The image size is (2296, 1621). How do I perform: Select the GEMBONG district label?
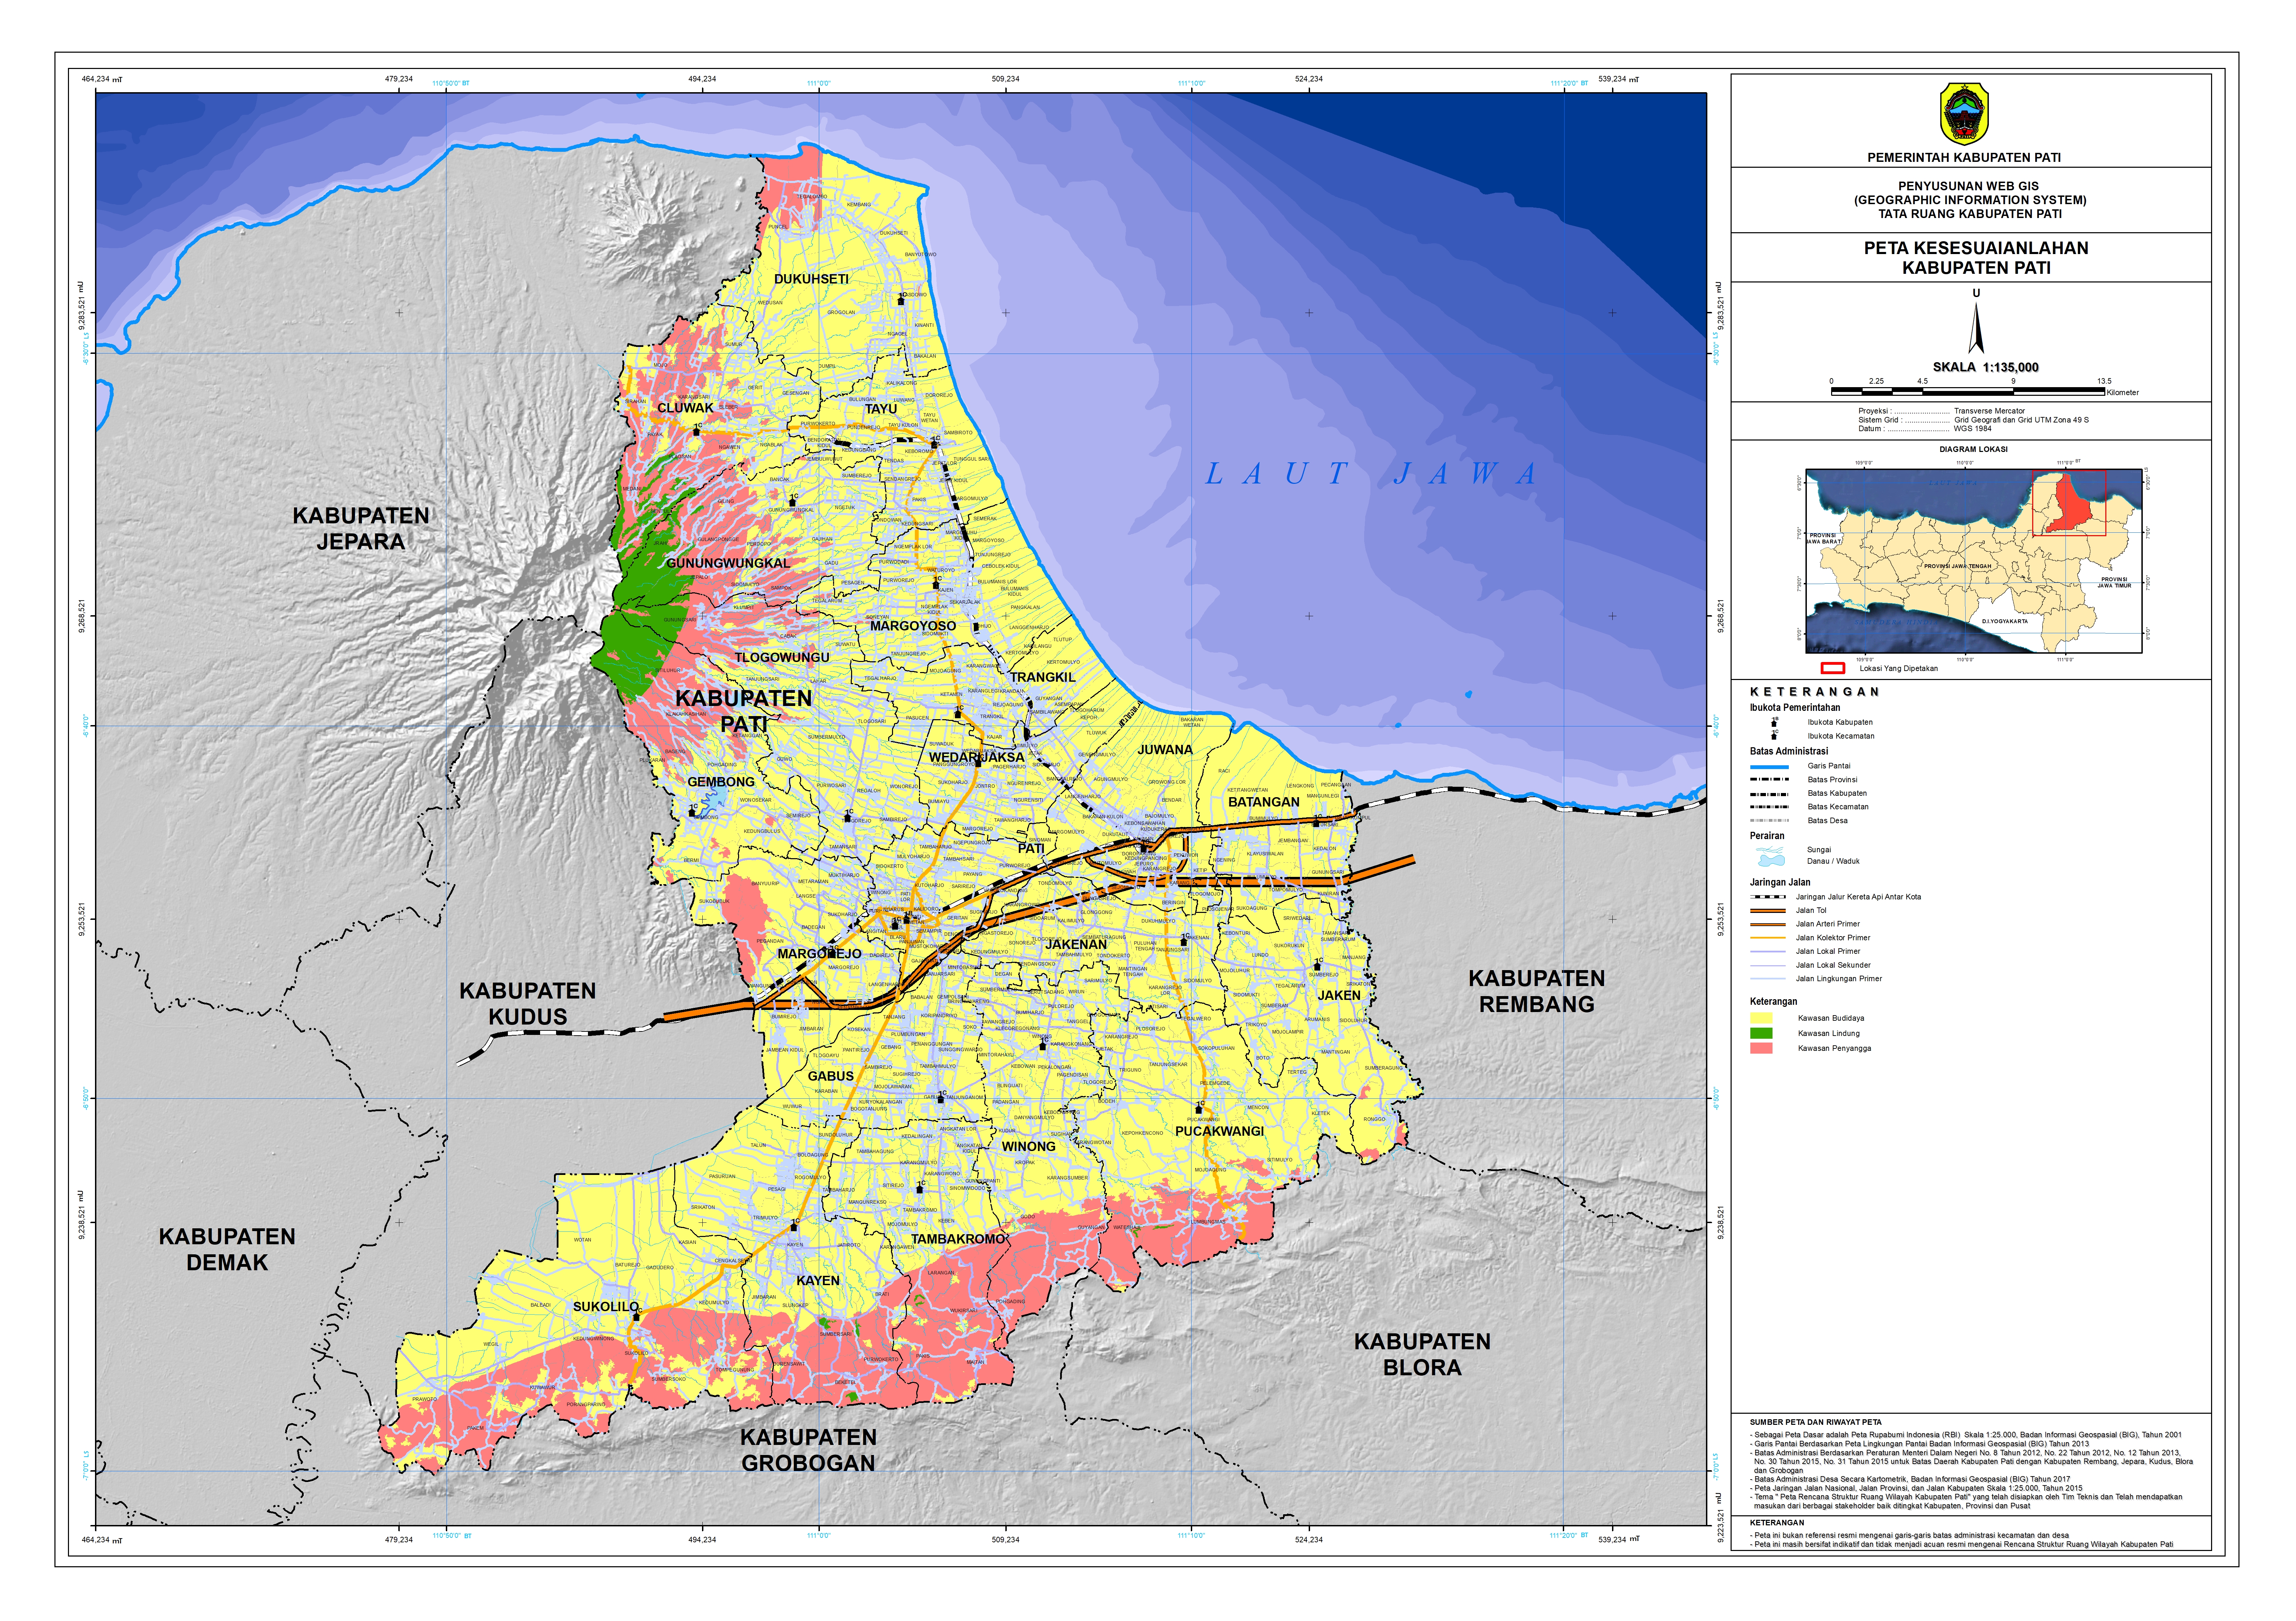coord(721,782)
